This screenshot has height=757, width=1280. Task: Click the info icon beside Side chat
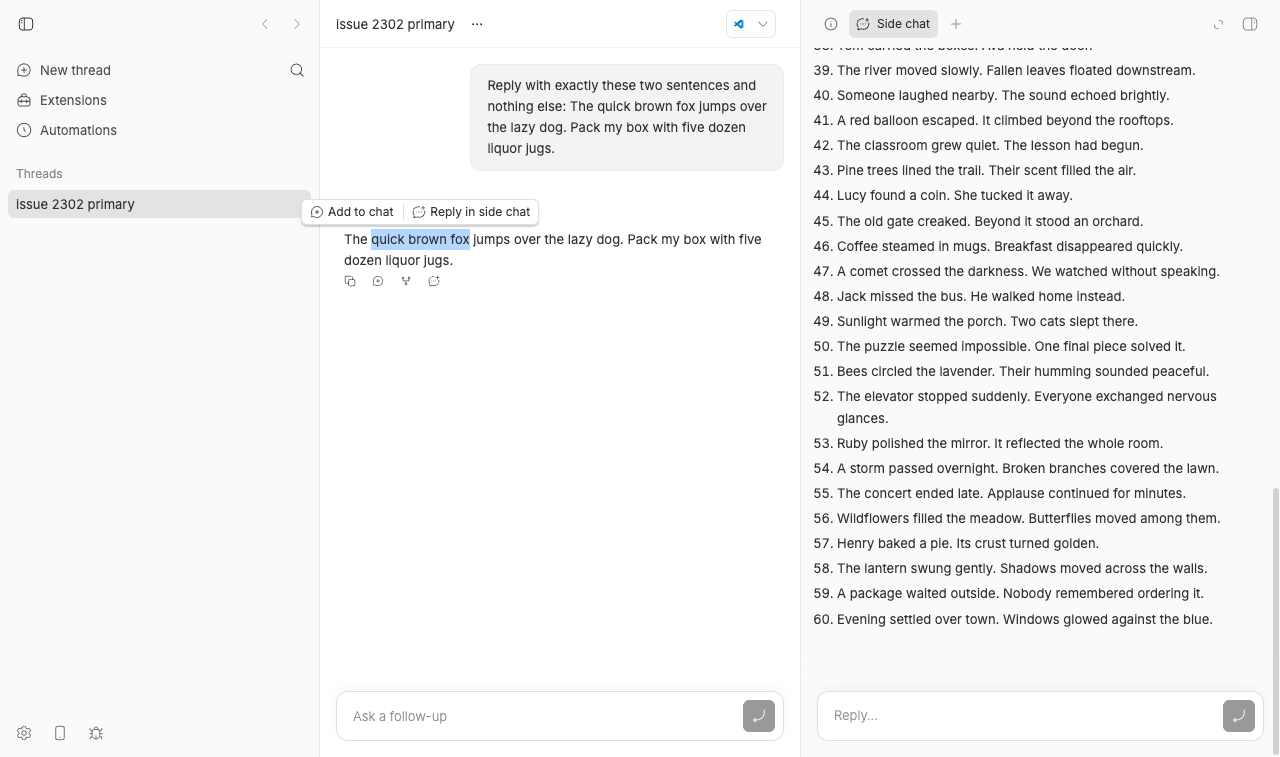831,24
